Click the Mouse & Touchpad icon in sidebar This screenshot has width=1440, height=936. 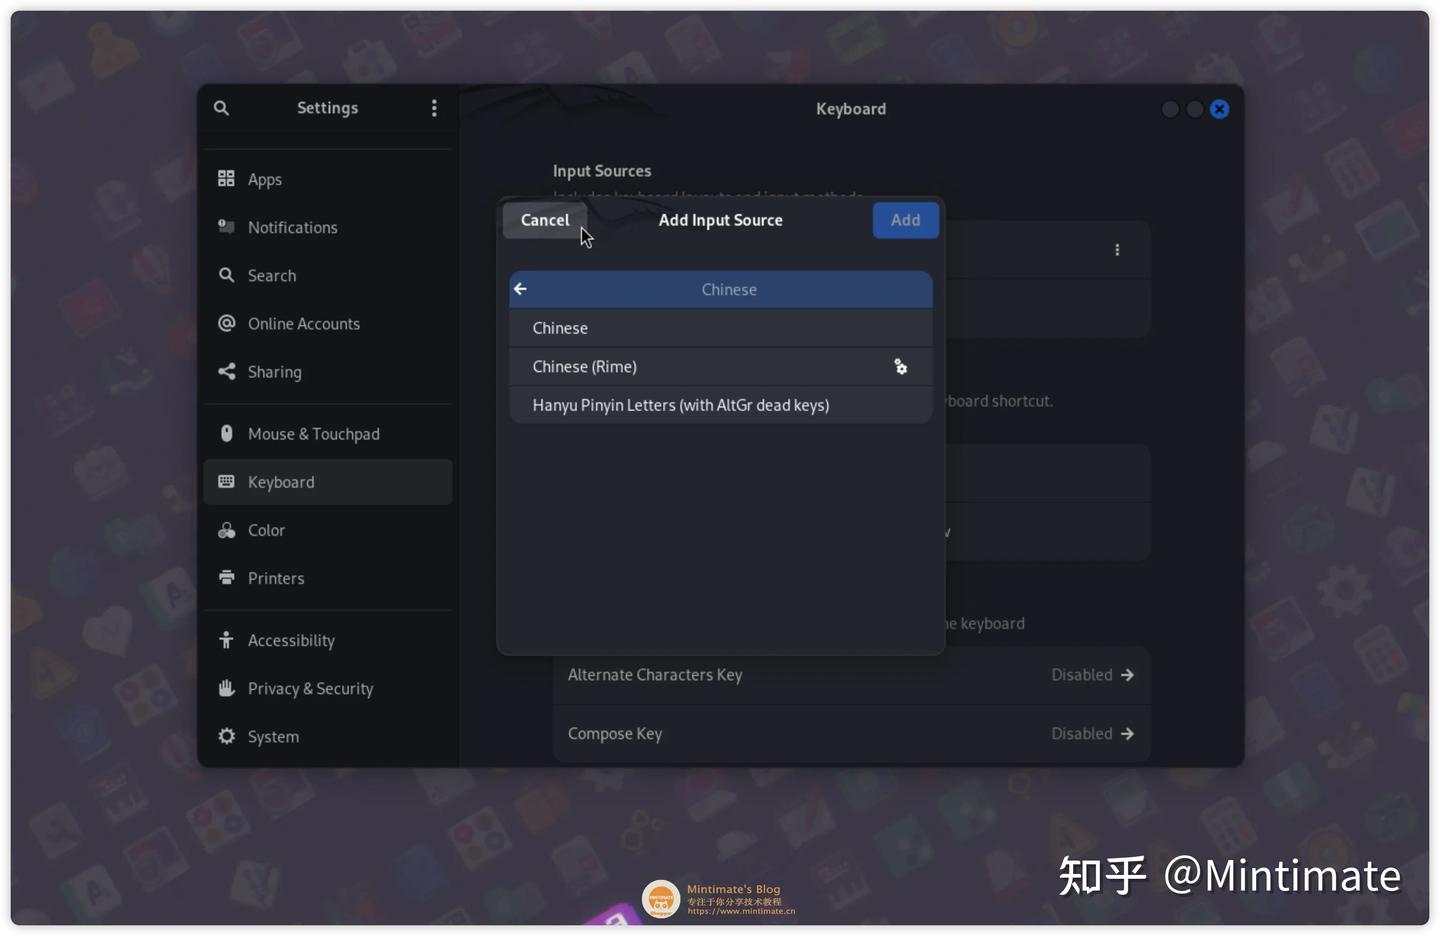pos(226,433)
